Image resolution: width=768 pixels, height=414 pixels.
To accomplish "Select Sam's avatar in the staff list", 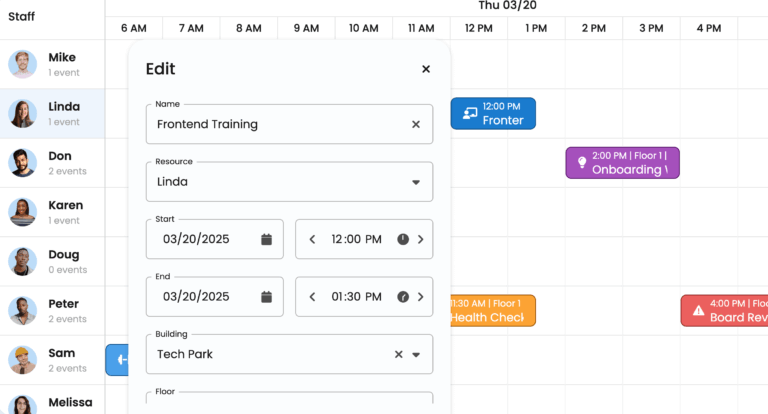I will click(23, 360).
